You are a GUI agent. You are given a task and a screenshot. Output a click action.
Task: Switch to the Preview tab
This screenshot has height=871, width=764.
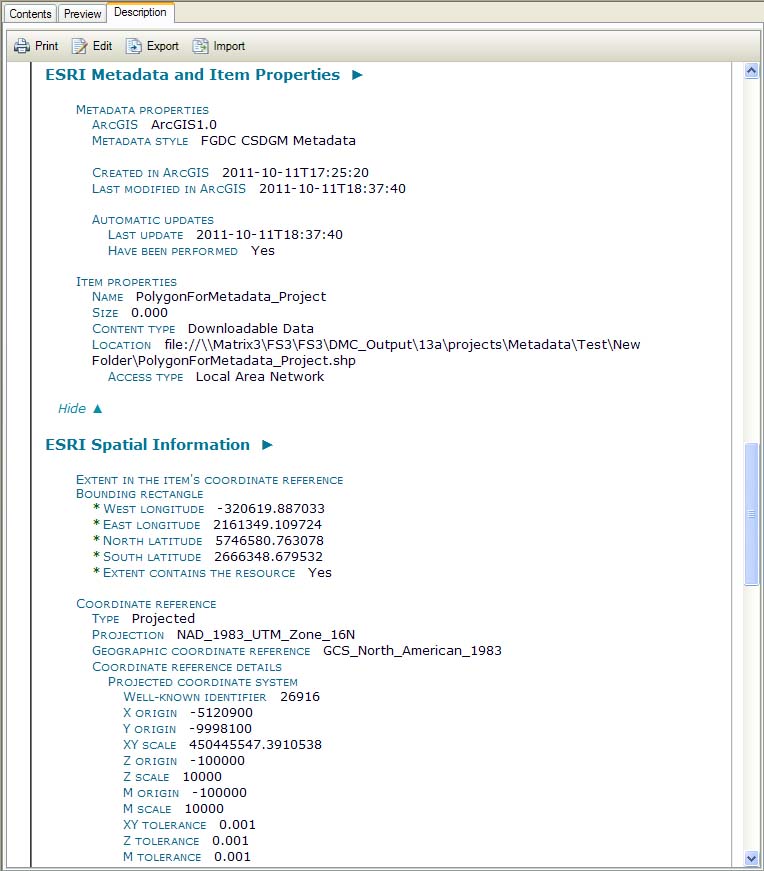click(x=82, y=13)
